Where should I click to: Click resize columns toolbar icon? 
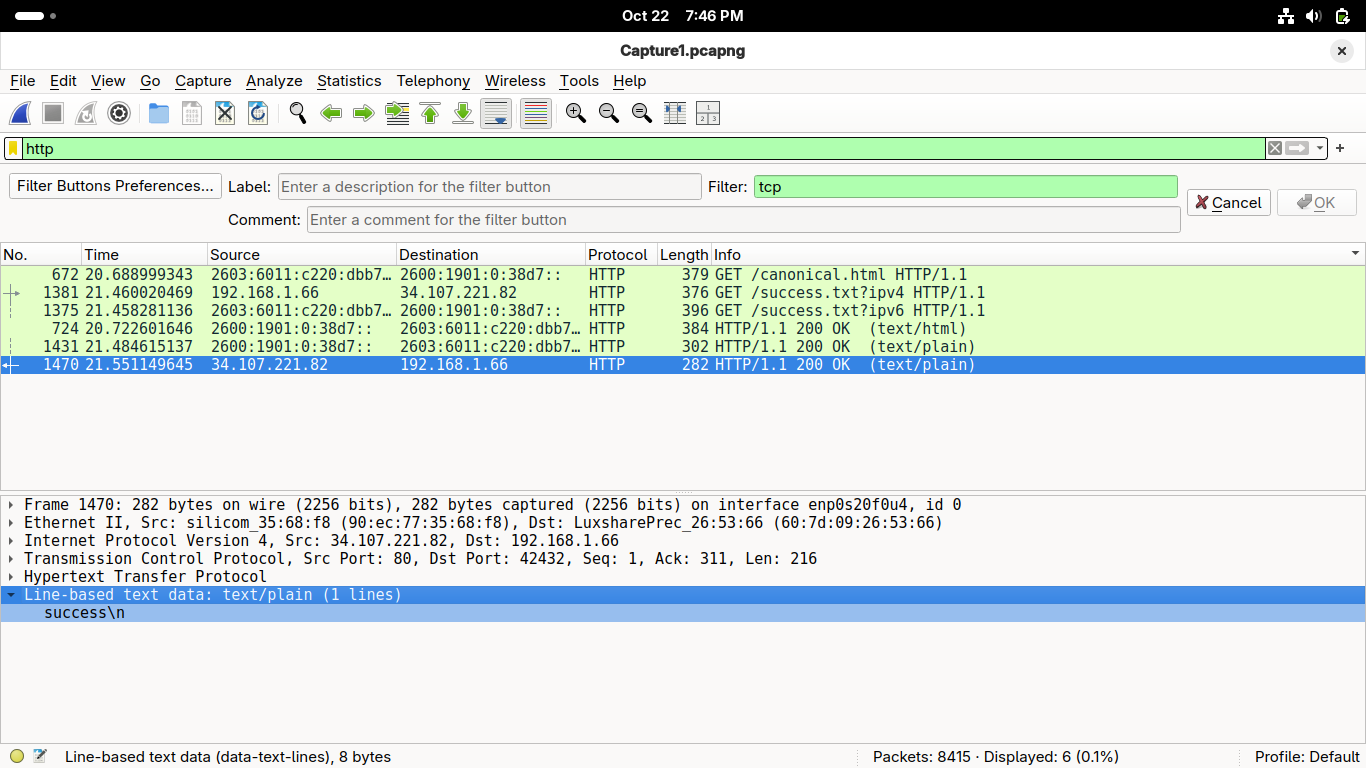(x=675, y=114)
